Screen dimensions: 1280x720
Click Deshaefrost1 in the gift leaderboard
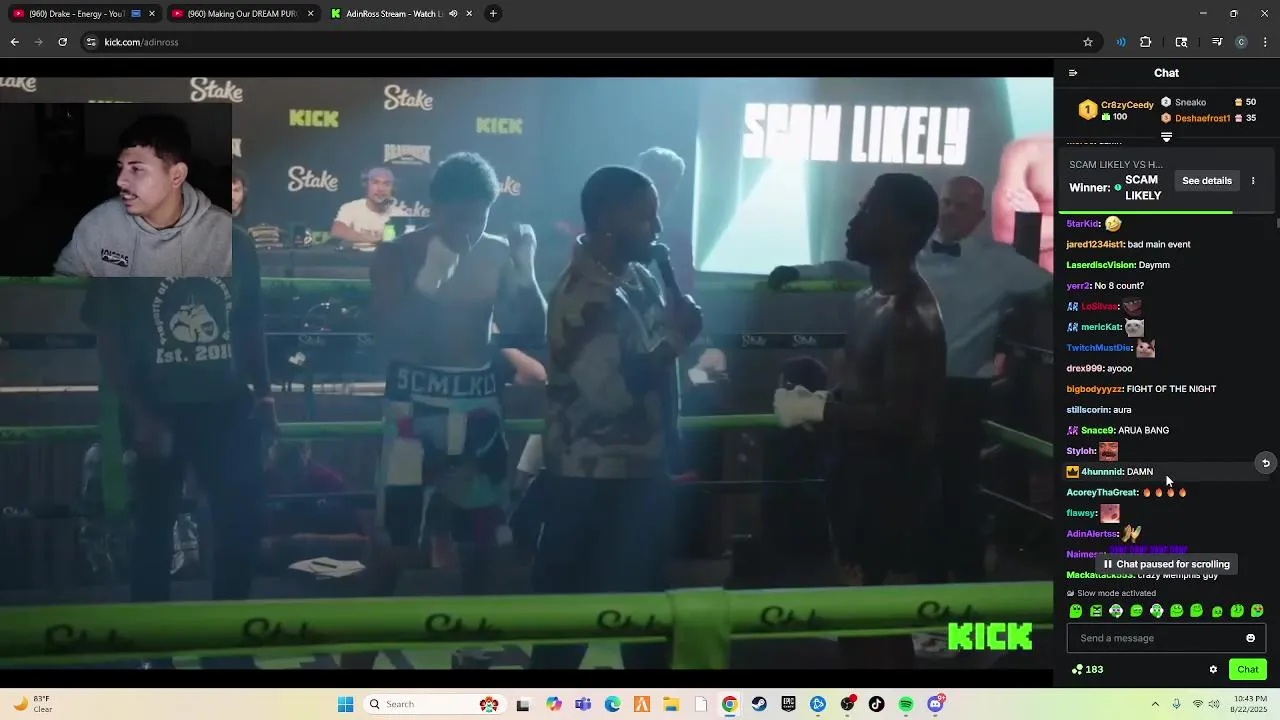coord(1202,118)
